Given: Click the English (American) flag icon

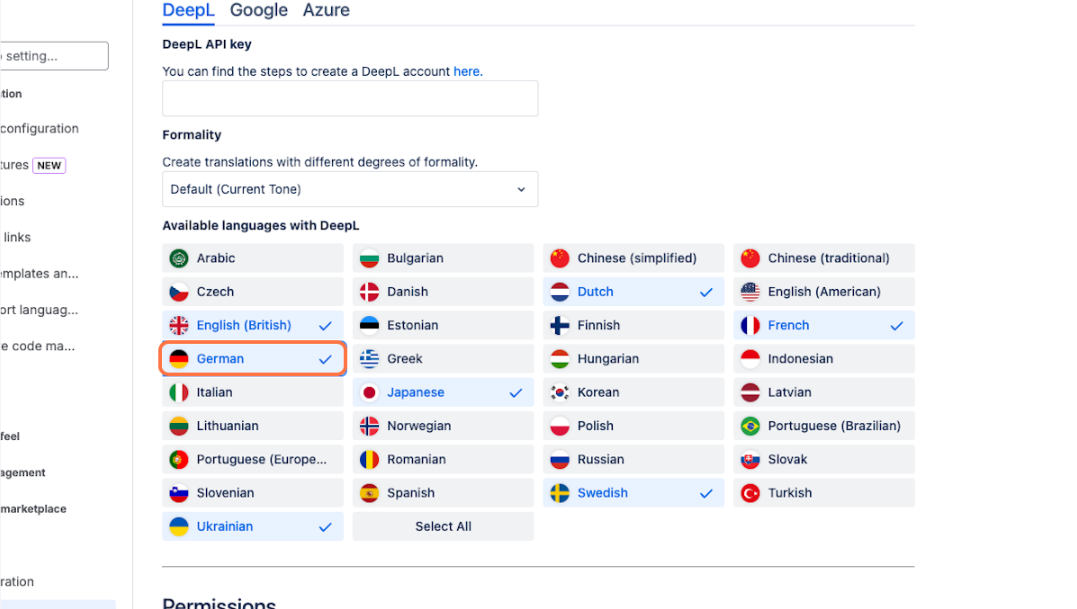Looking at the screenshot, I should (x=749, y=292).
